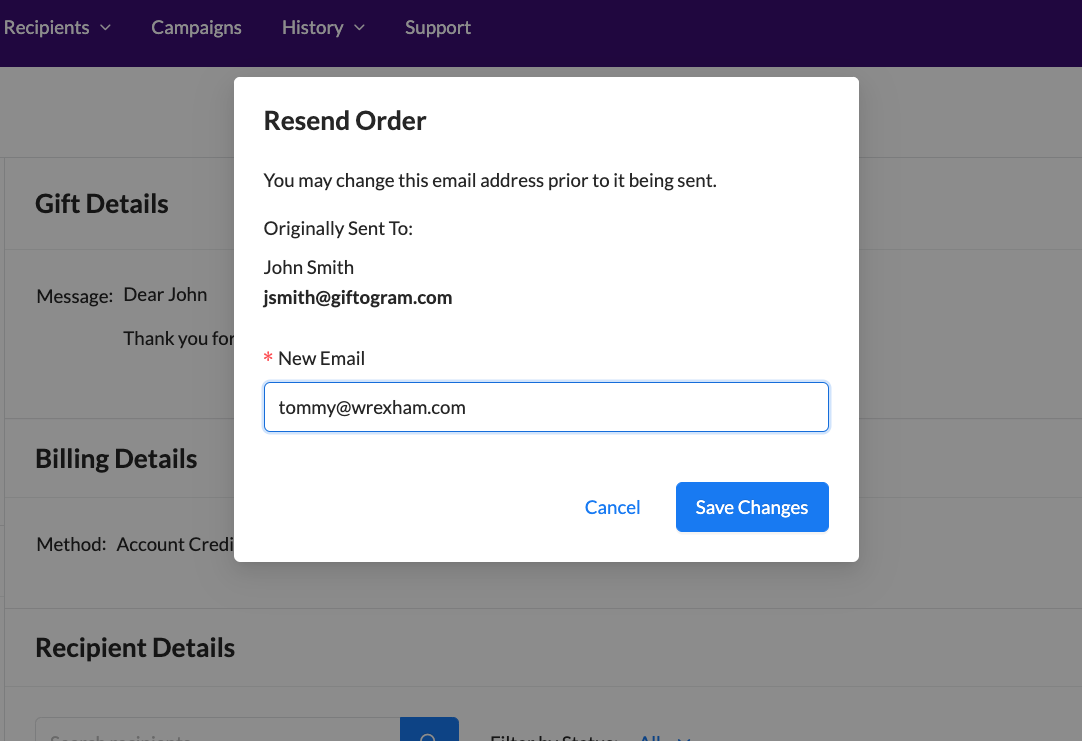Select the Billing Details section heading
Image resolution: width=1082 pixels, height=741 pixels.
pyautogui.click(x=116, y=459)
